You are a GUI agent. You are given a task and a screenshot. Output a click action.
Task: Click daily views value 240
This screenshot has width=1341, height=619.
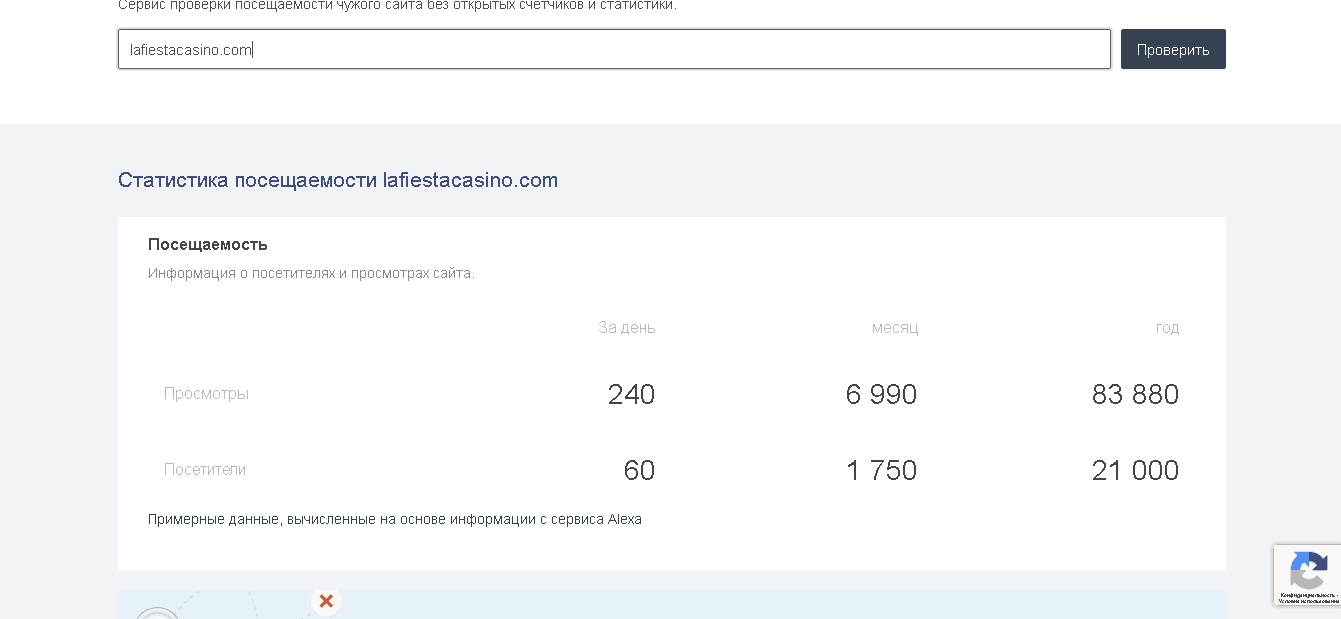click(631, 394)
